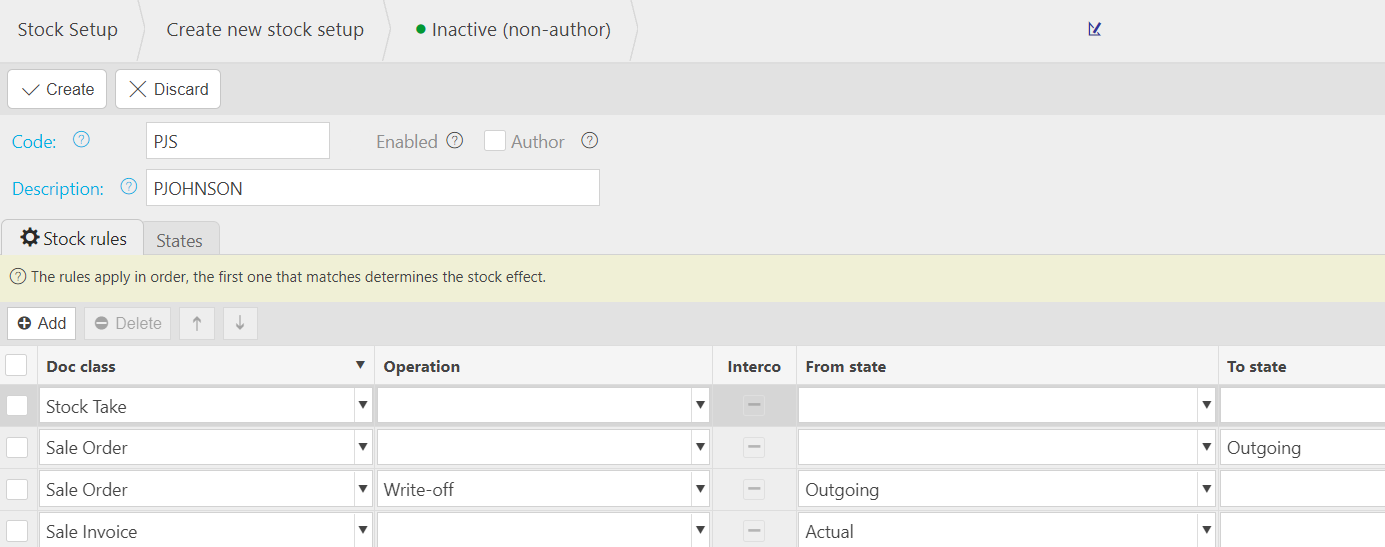The height and width of the screenshot is (547, 1385).
Task: Click the edit icon in the top bar
Action: (1094, 29)
